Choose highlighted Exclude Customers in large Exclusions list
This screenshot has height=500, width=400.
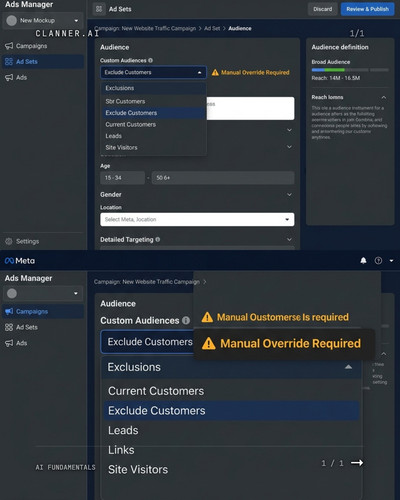point(231,411)
